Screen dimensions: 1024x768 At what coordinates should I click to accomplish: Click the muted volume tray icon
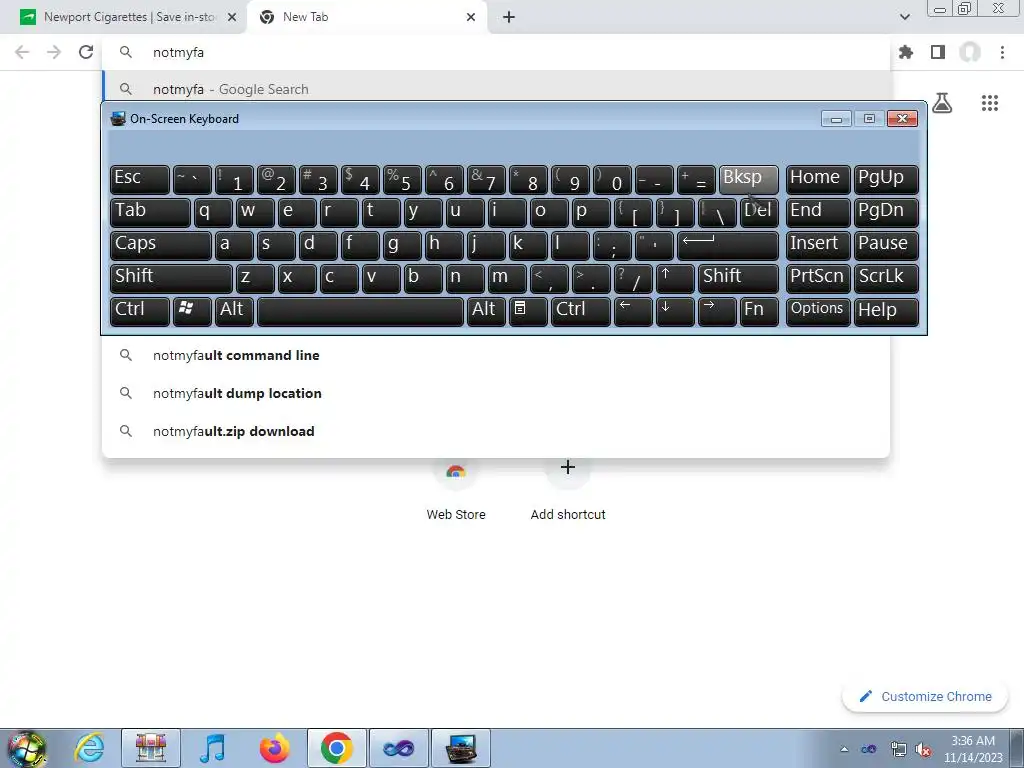click(923, 750)
